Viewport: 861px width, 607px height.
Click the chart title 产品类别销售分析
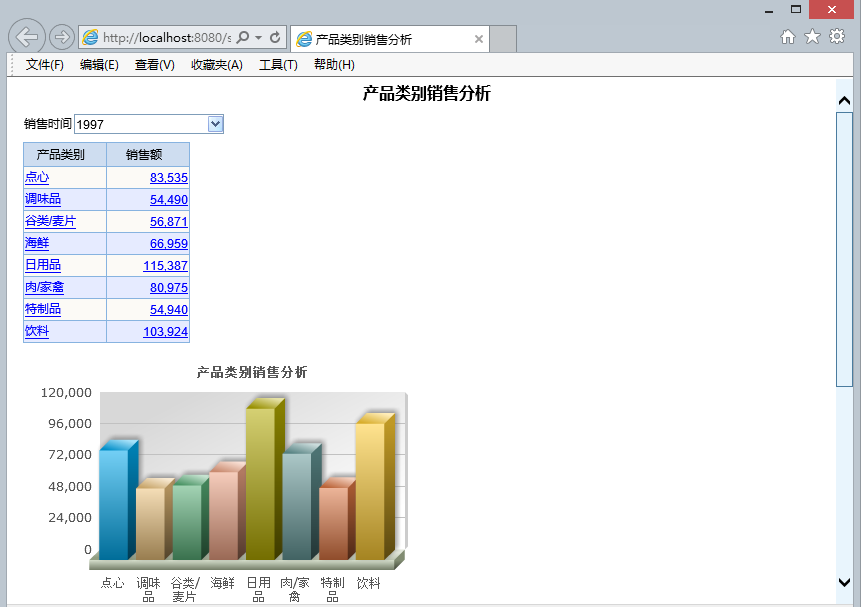pos(252,372)
